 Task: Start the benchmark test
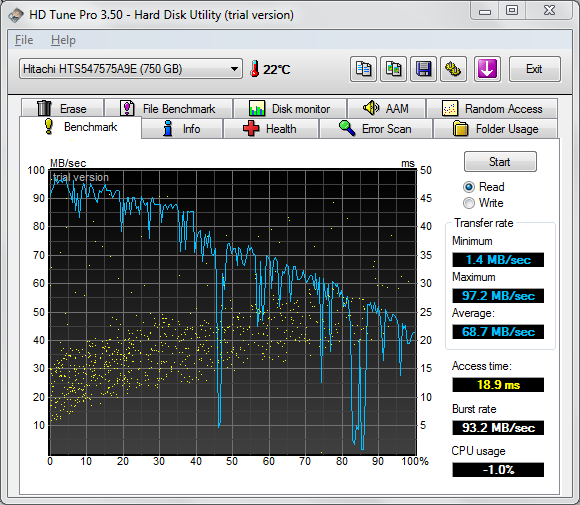pos(500,162)
